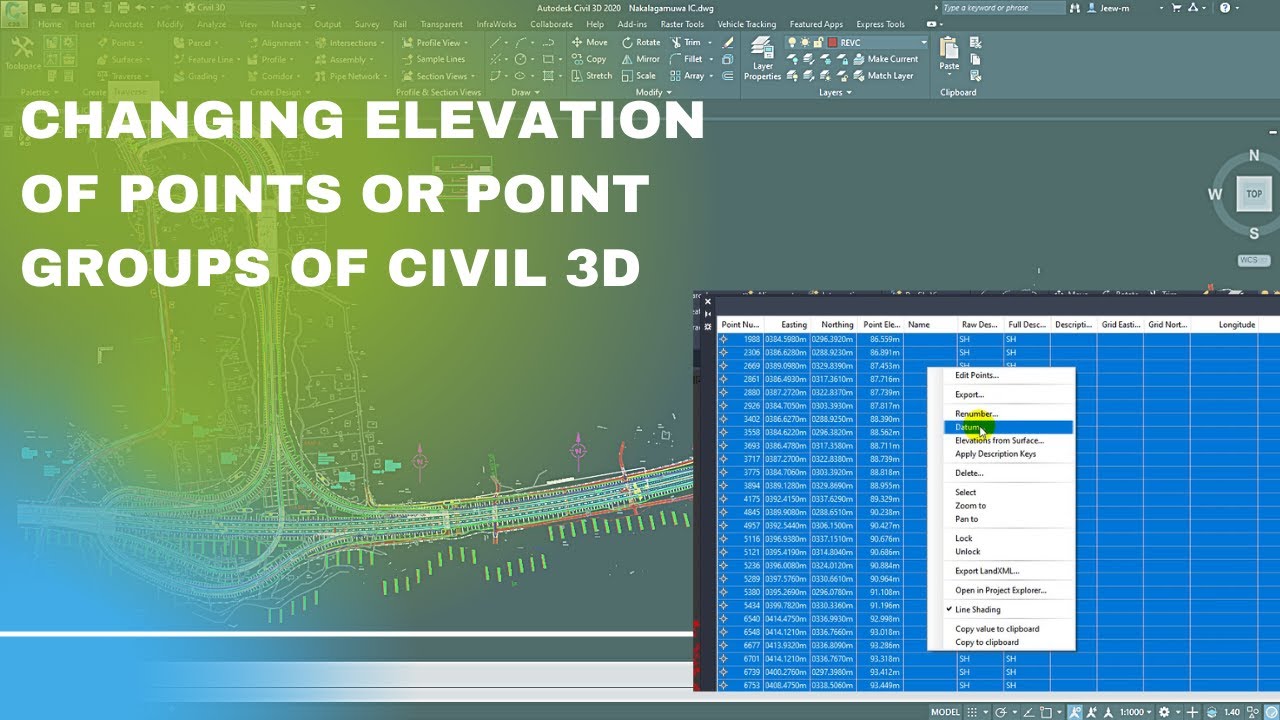
Task: Open the WCS coordinate system dropdown
Action: coord(1254,260)
